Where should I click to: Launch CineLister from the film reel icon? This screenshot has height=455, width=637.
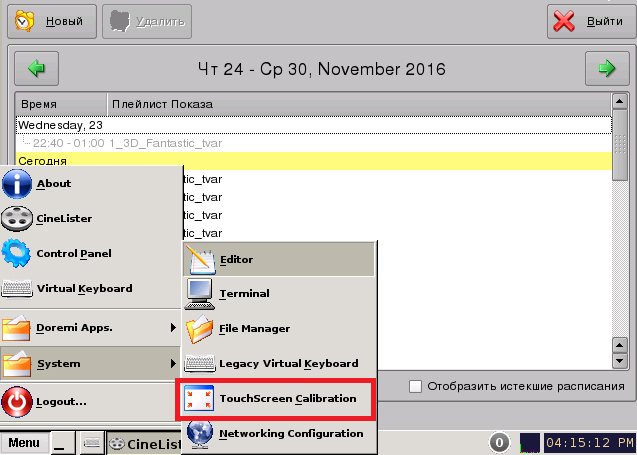pos(17,219)
